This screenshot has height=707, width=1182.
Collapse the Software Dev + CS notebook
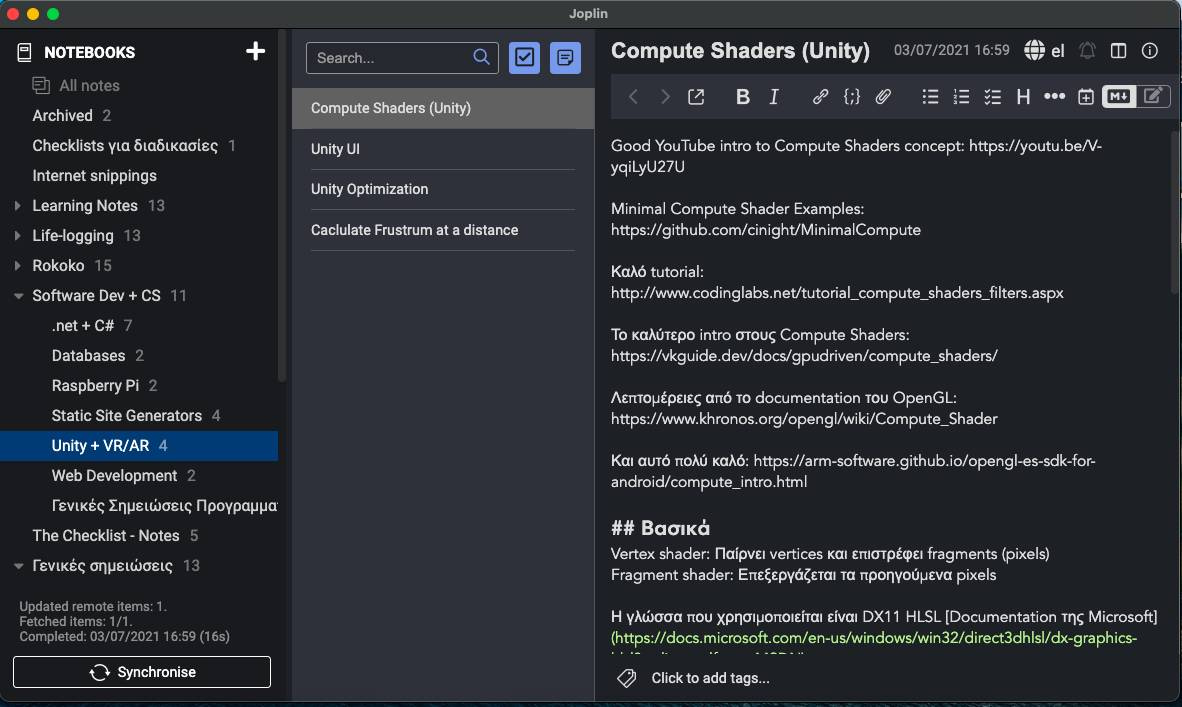[18, 295]
